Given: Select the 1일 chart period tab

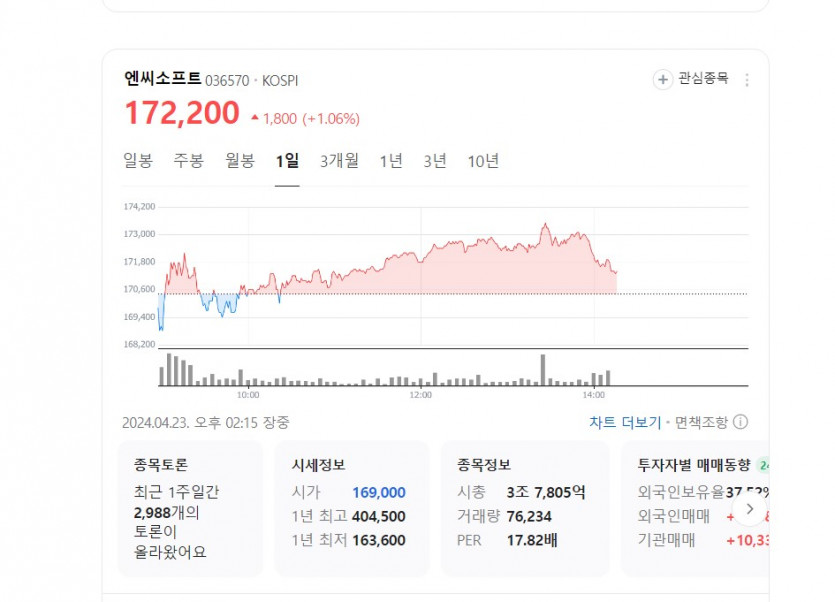Looking at the screenshot, I should click(287, 161).
